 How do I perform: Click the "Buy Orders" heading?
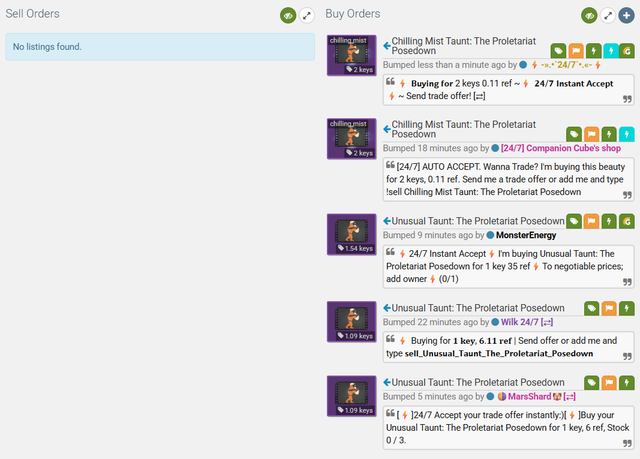[353, 13]
